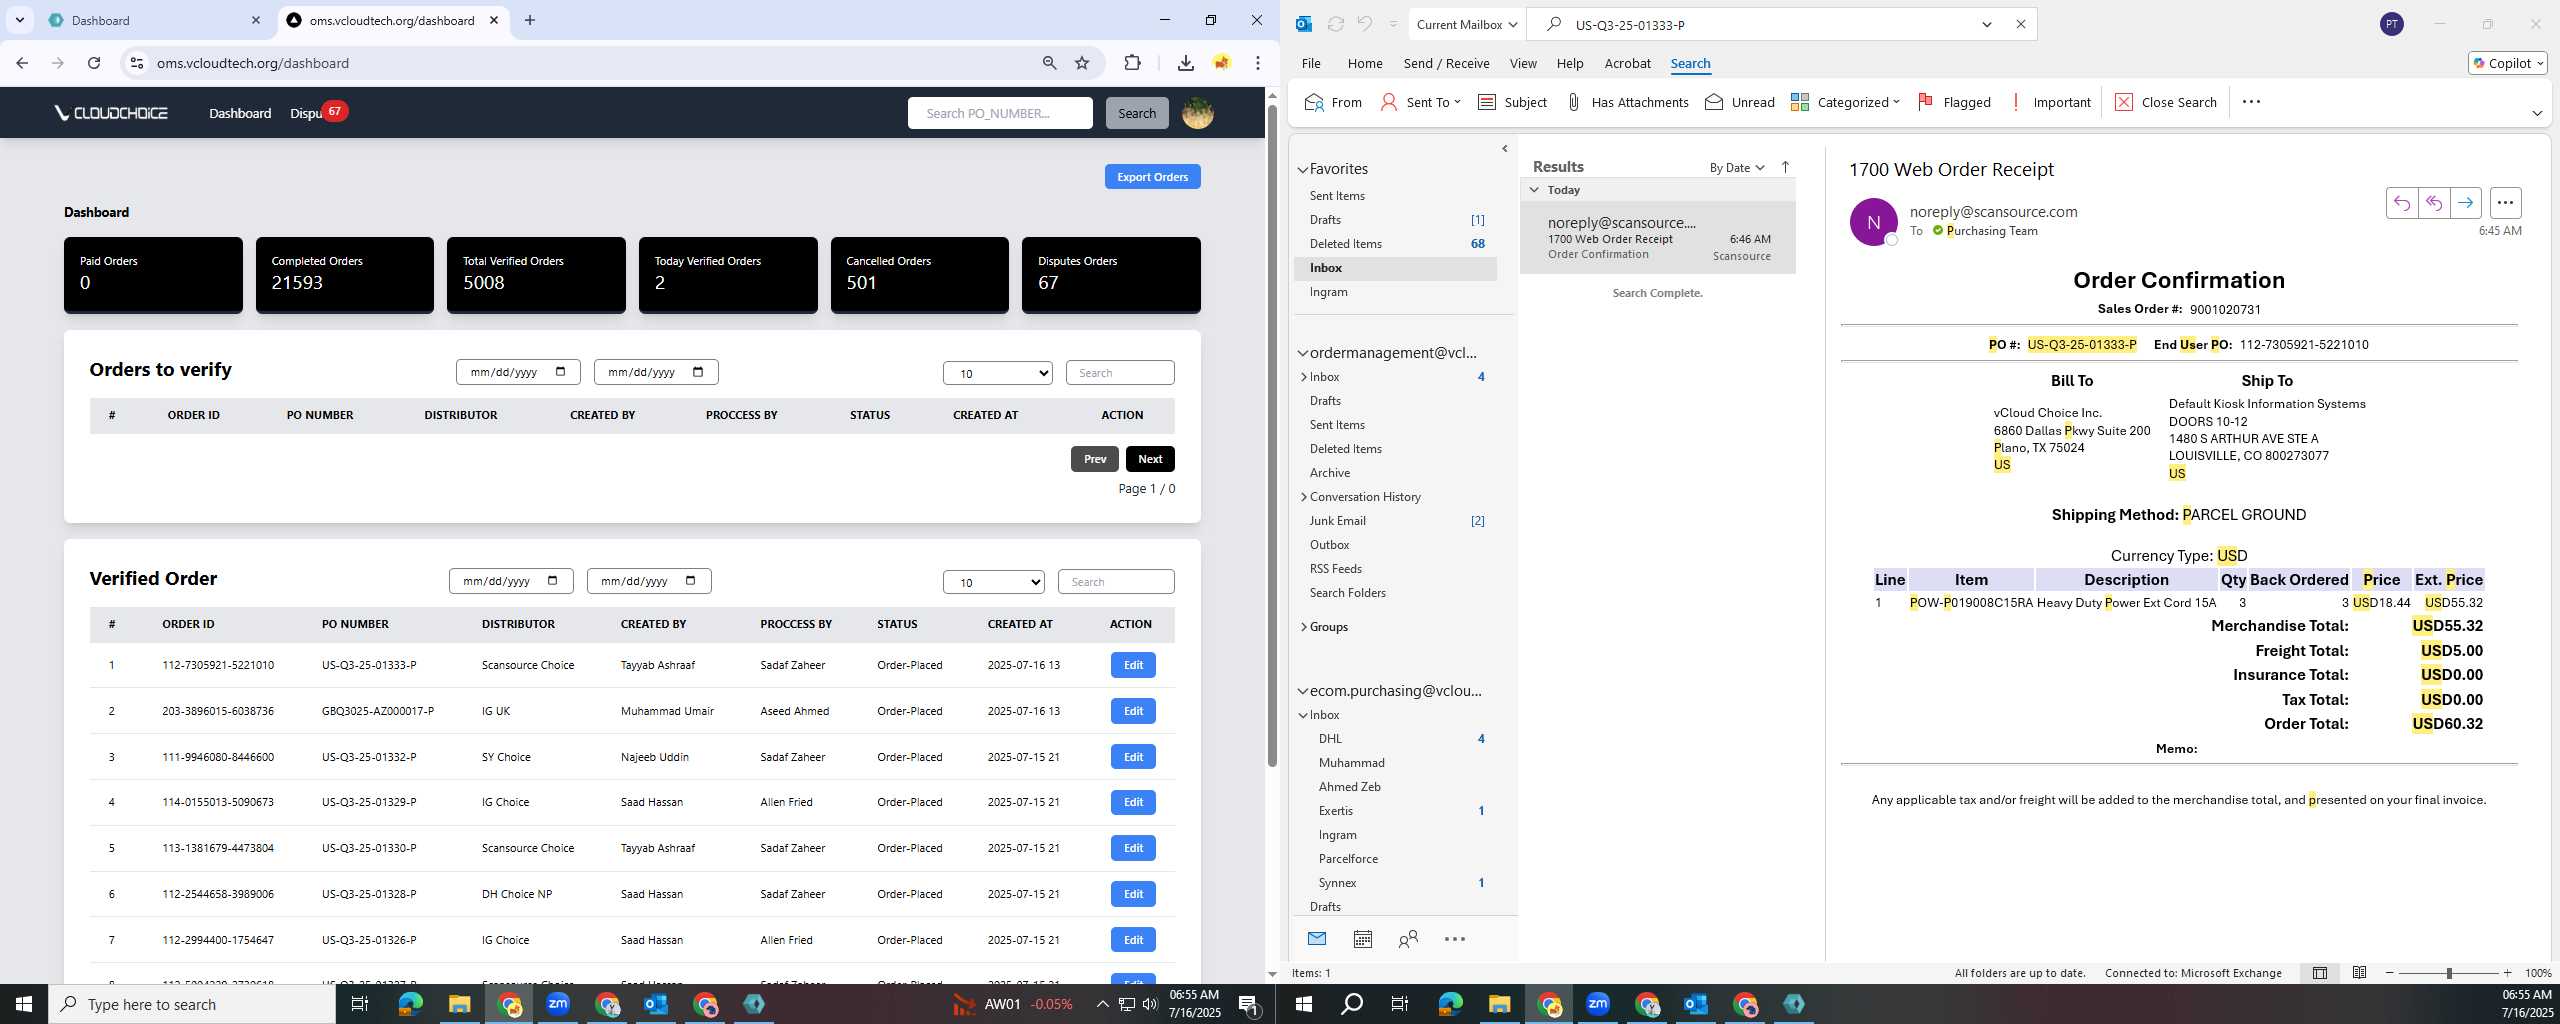The image size is (2560, 1024).
Task: Open Sent To filter dropdown
Action: (x=1421, y=102)
